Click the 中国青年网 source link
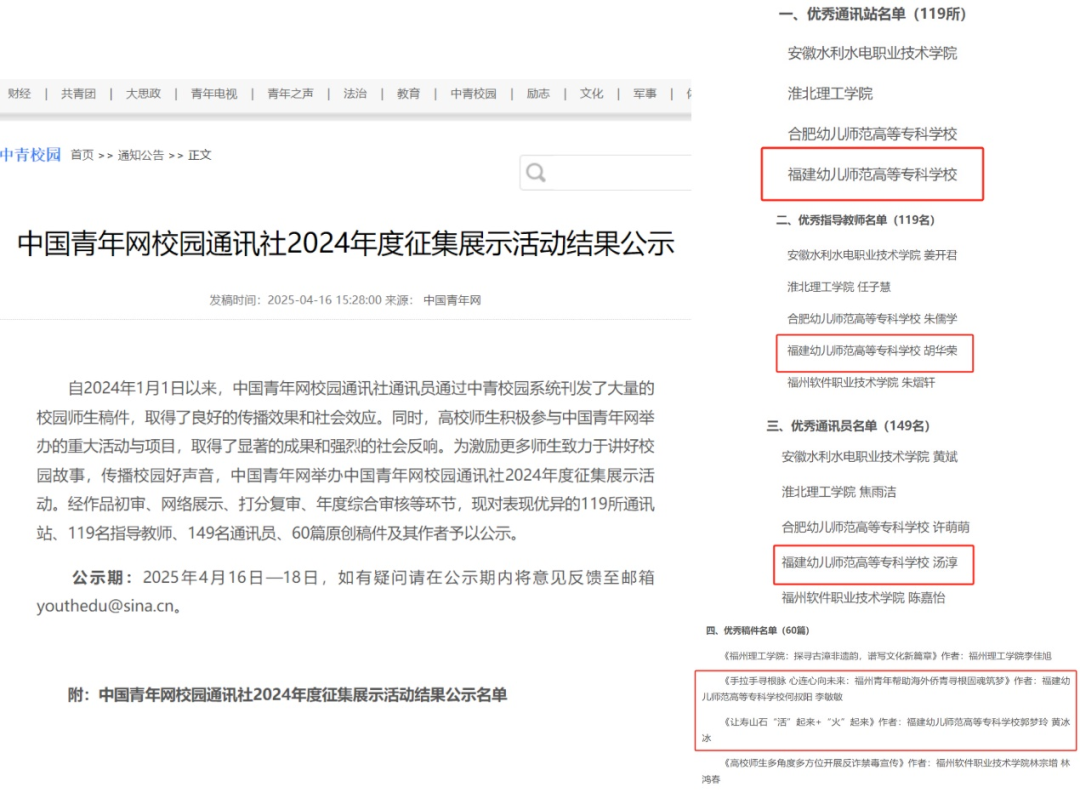 (x=452, y=300)
